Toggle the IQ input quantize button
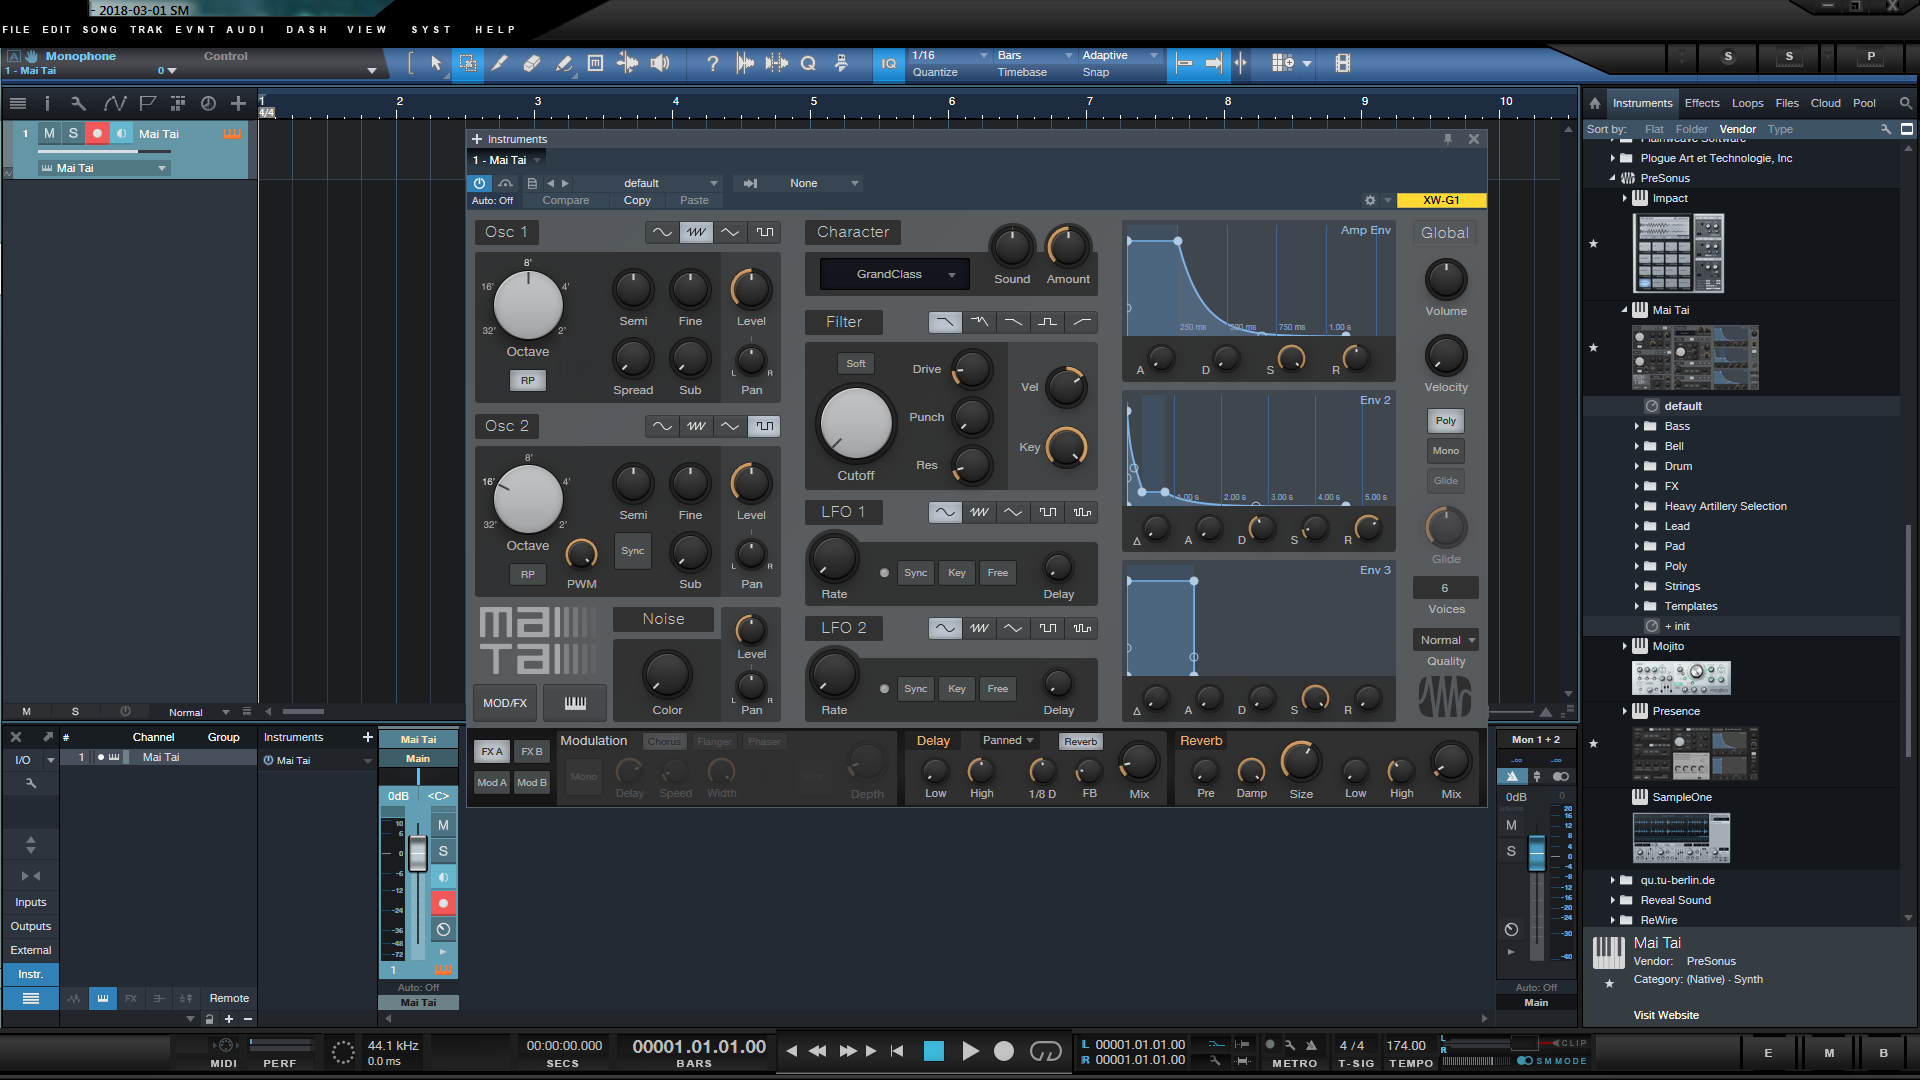 click(x=888, y=63)
